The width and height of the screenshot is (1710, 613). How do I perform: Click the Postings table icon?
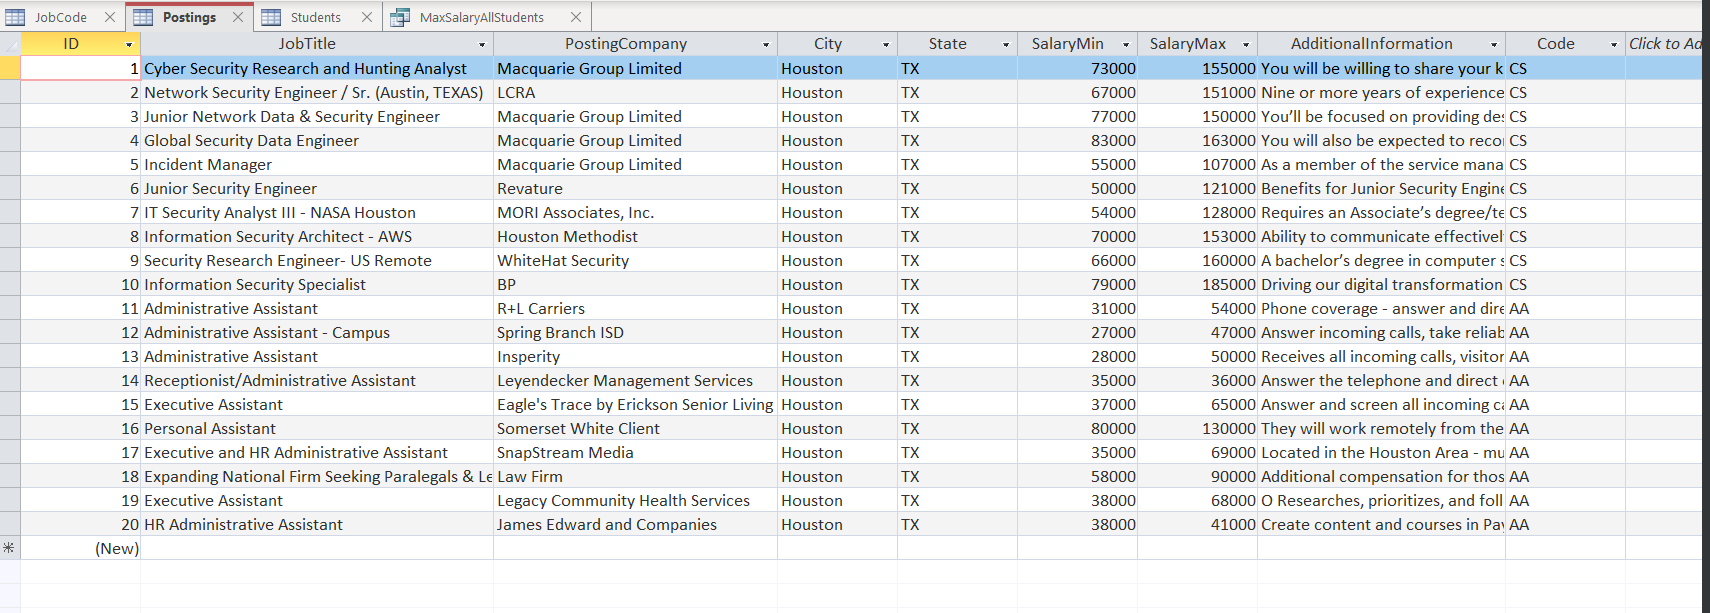coord(143,17)
